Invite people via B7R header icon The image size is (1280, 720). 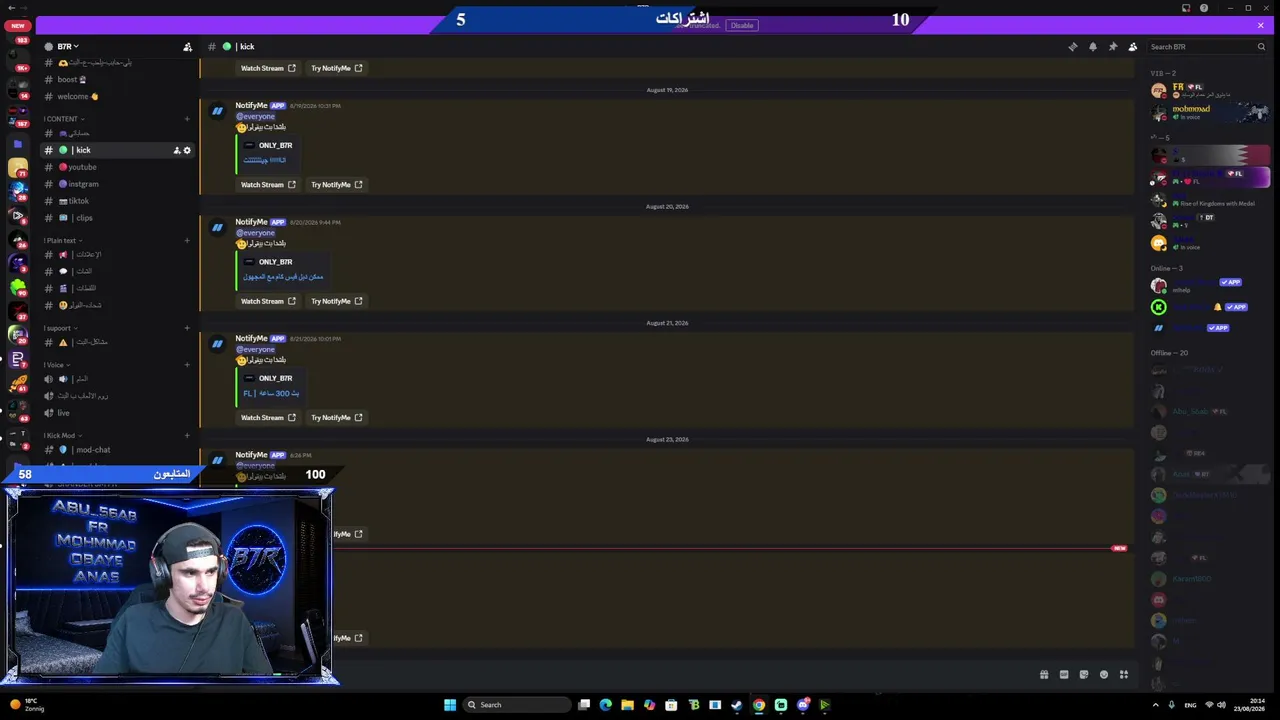tap(187, 47)
